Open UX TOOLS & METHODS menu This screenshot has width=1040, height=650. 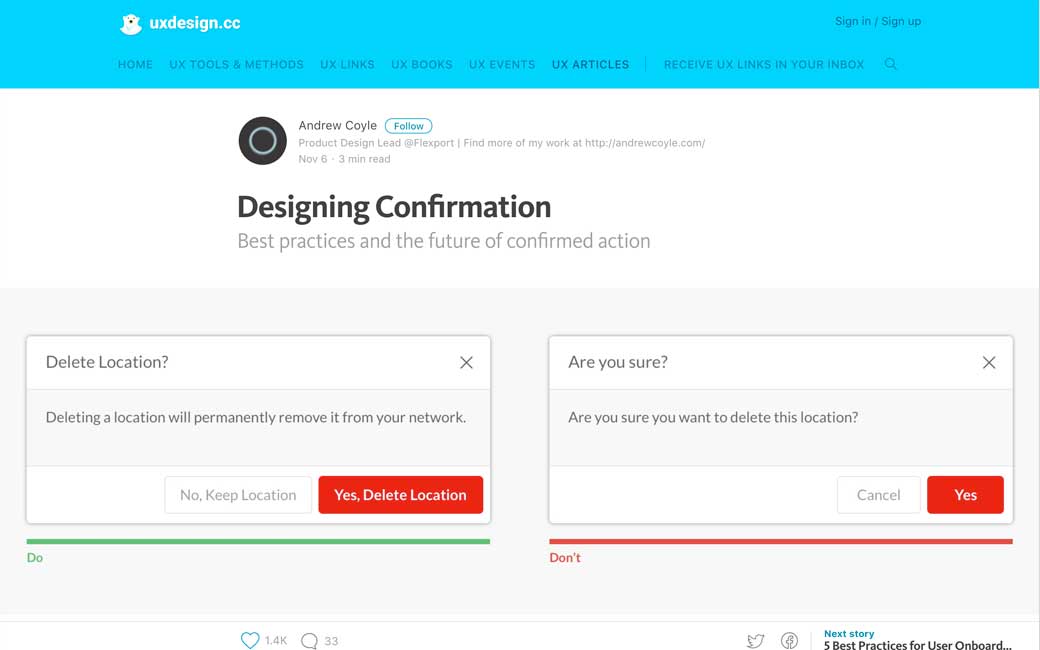[x=236, y=64]
